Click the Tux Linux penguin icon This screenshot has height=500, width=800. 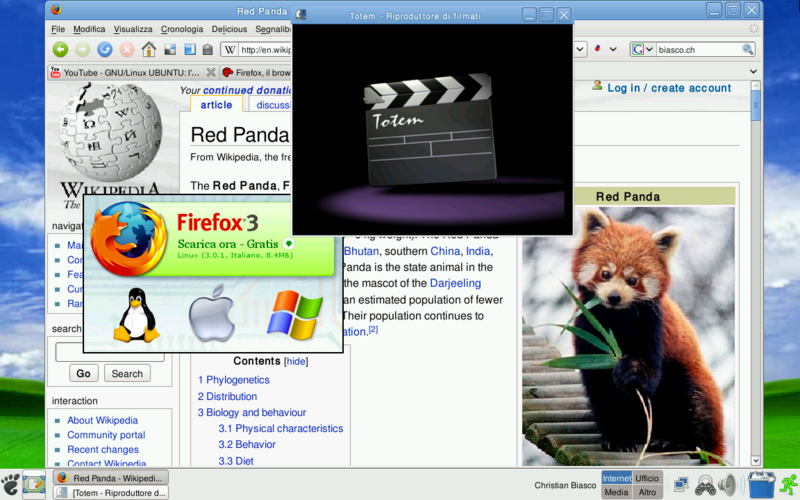[136, 315]
